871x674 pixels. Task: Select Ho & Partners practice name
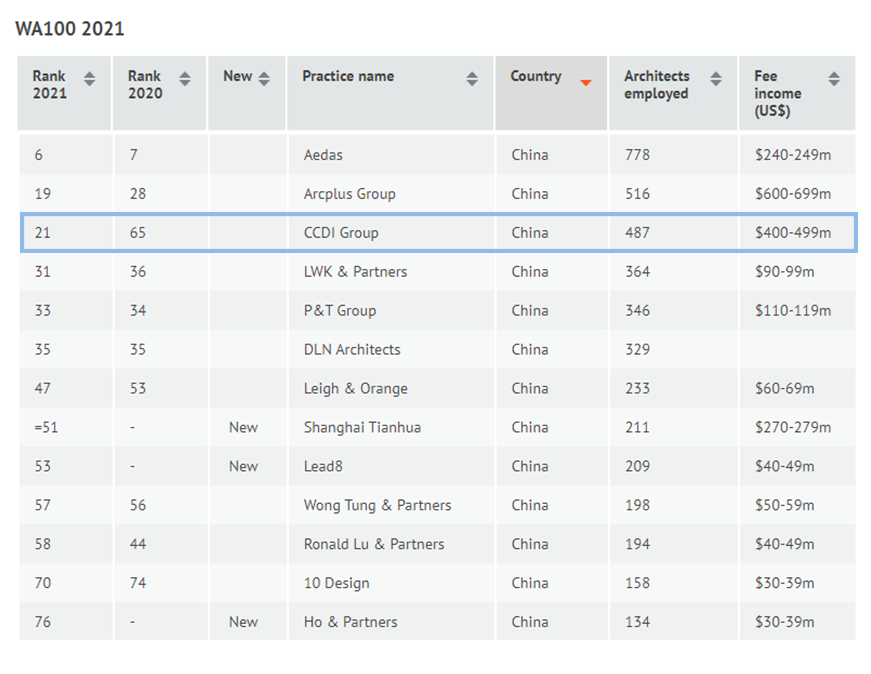351,622
